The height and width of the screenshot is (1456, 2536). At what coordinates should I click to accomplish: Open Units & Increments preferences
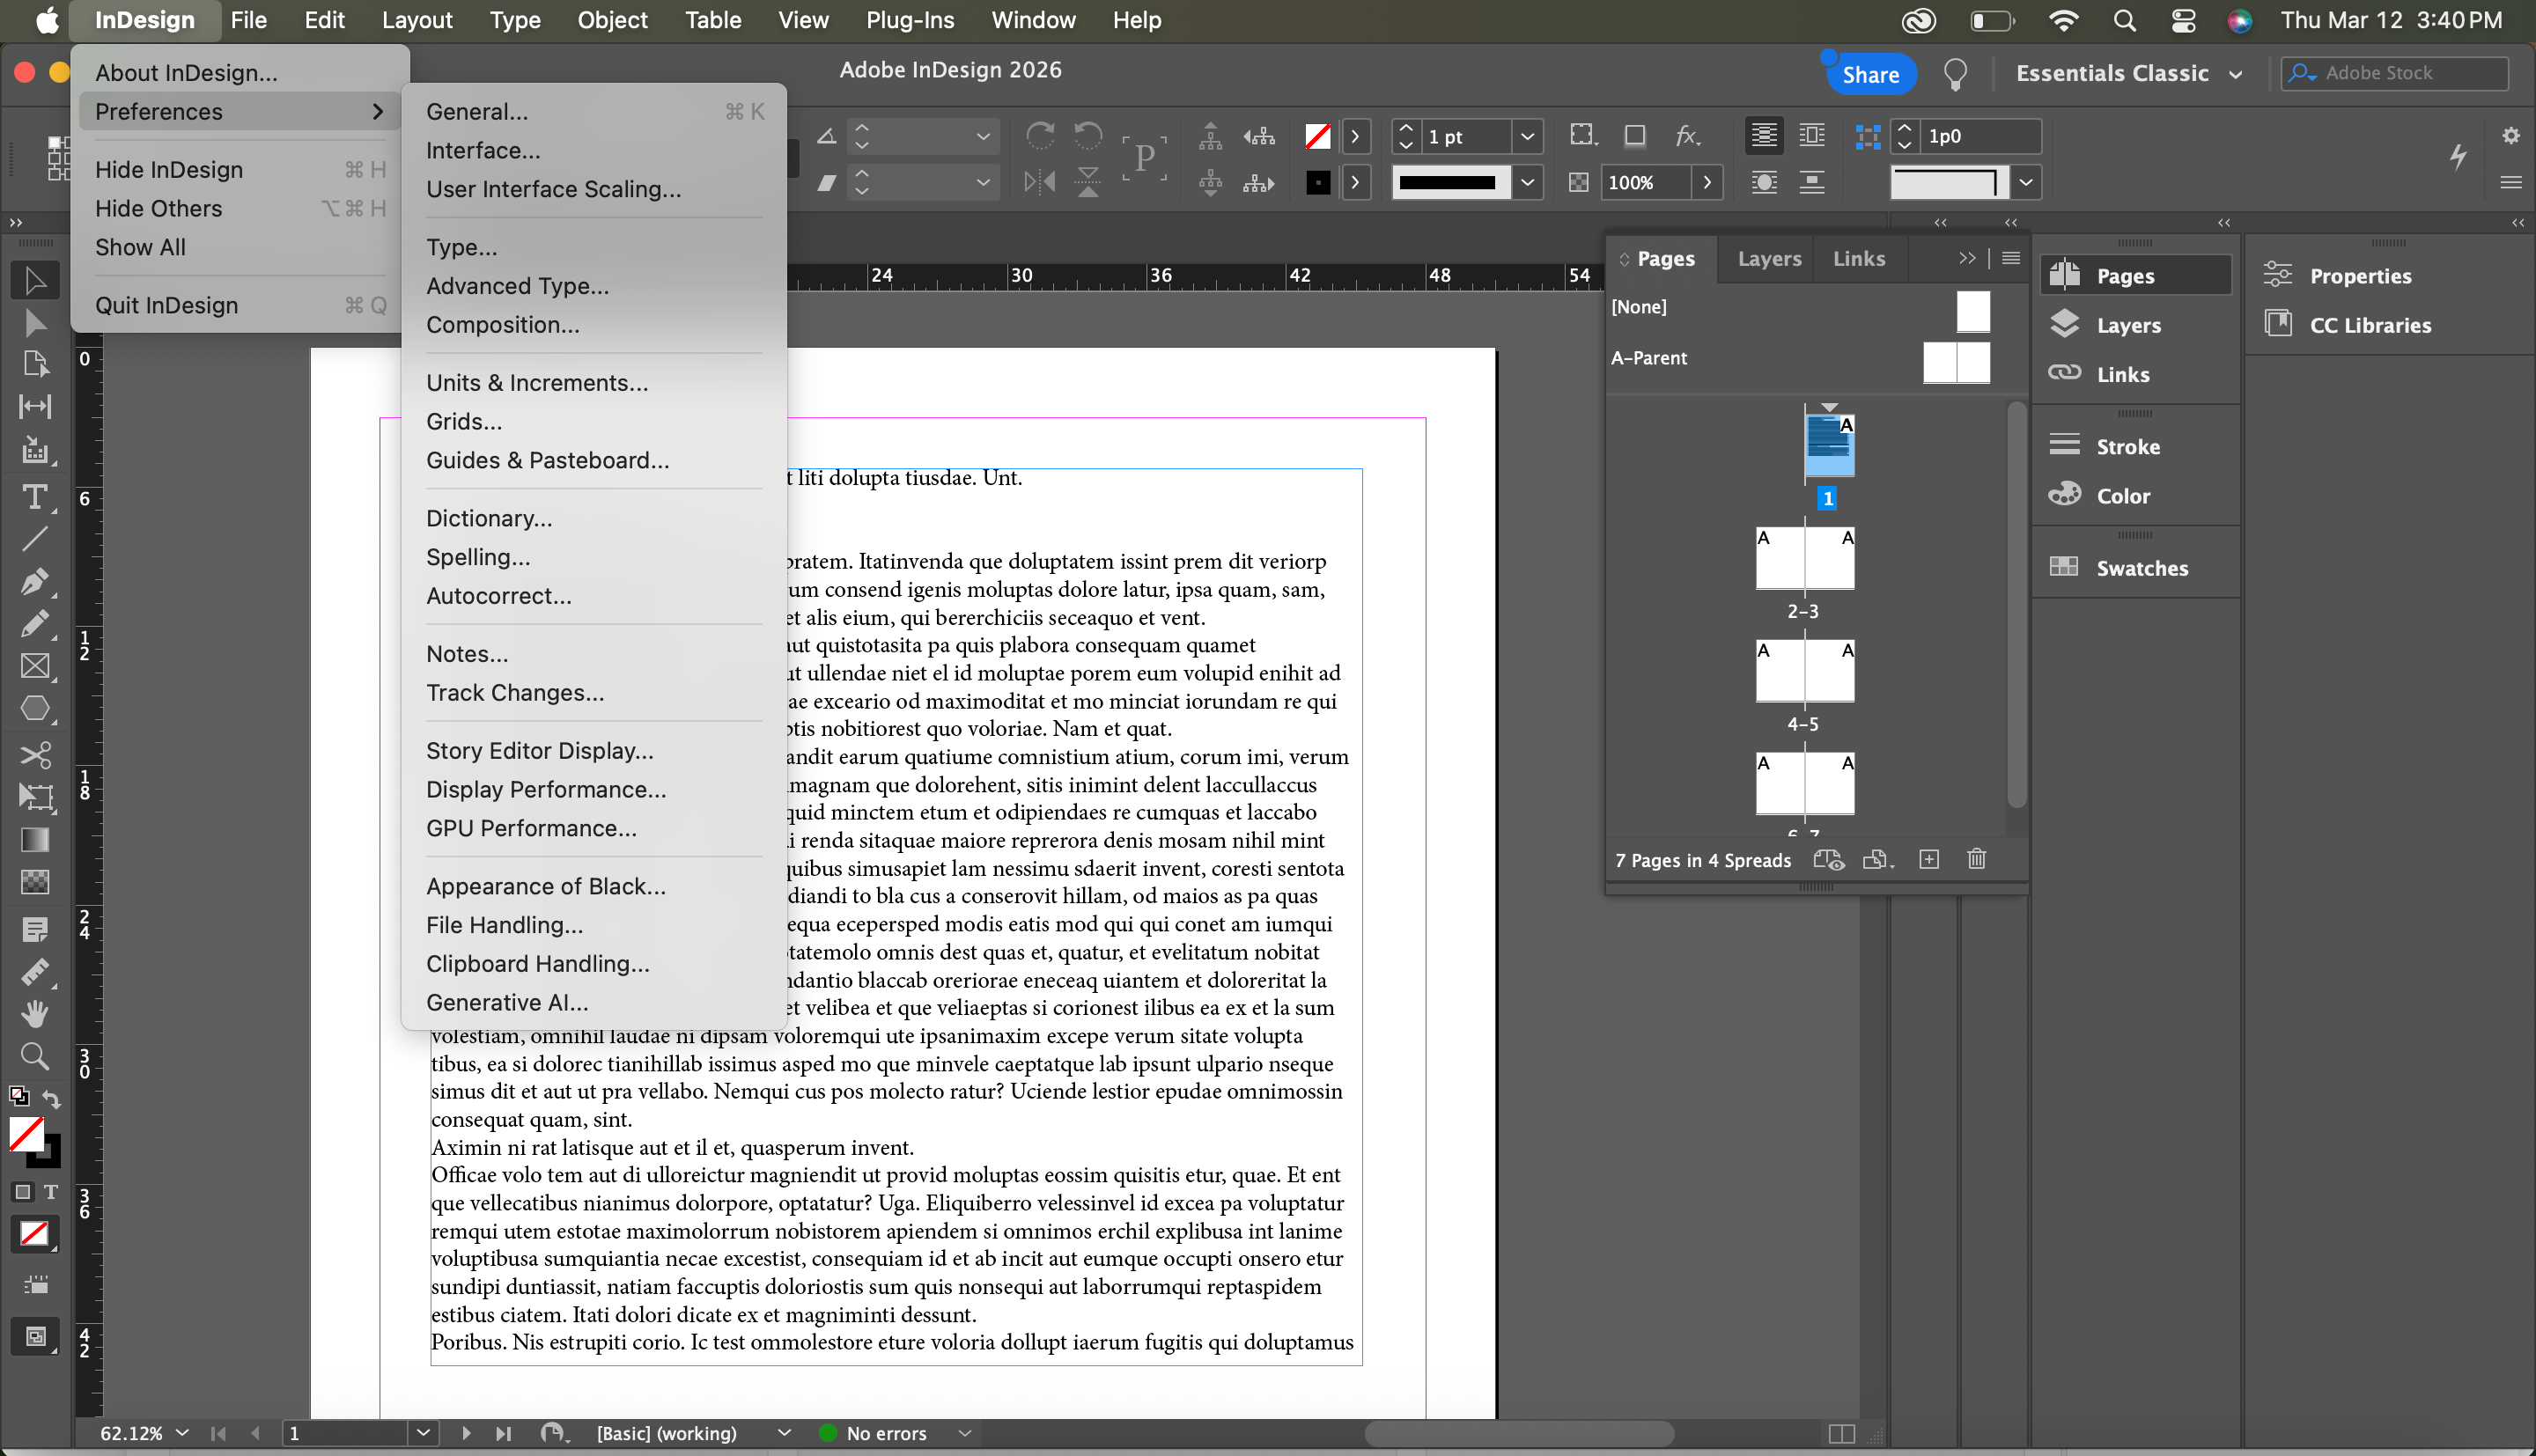coord(536,383)
